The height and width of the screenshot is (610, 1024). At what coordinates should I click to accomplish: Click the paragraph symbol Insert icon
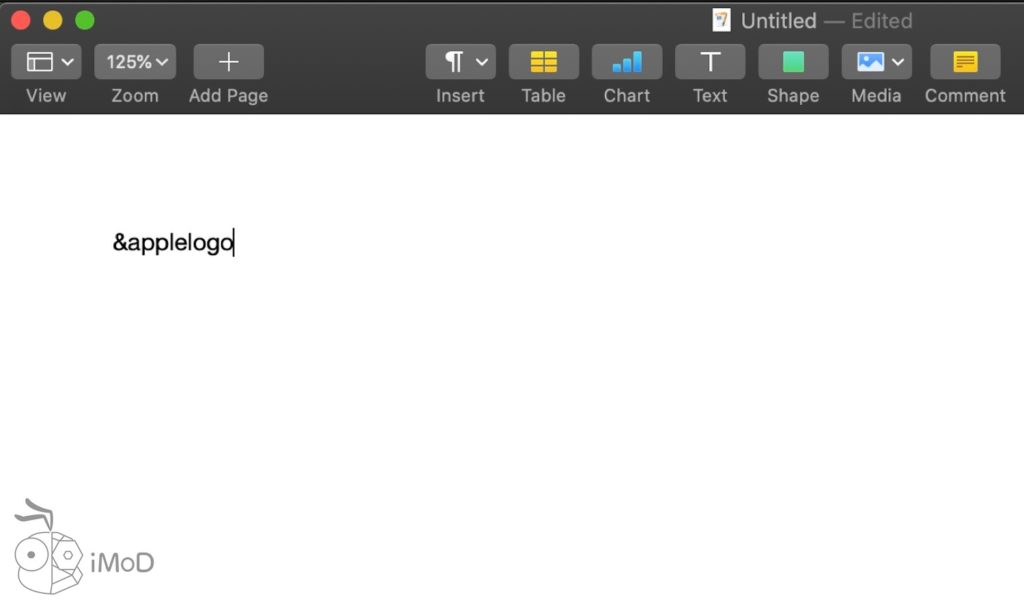pos(454,62)
